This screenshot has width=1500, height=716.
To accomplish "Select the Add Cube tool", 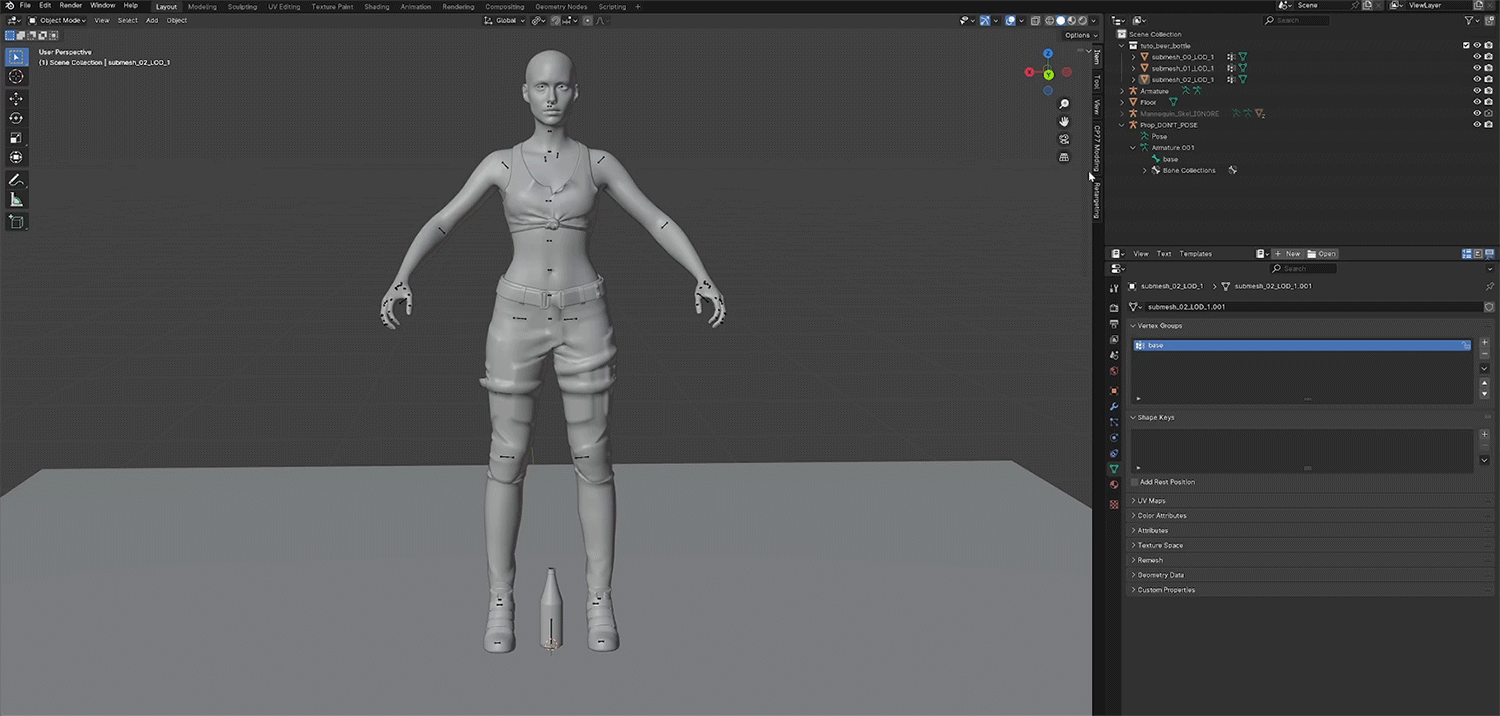I will coord(16,222).
